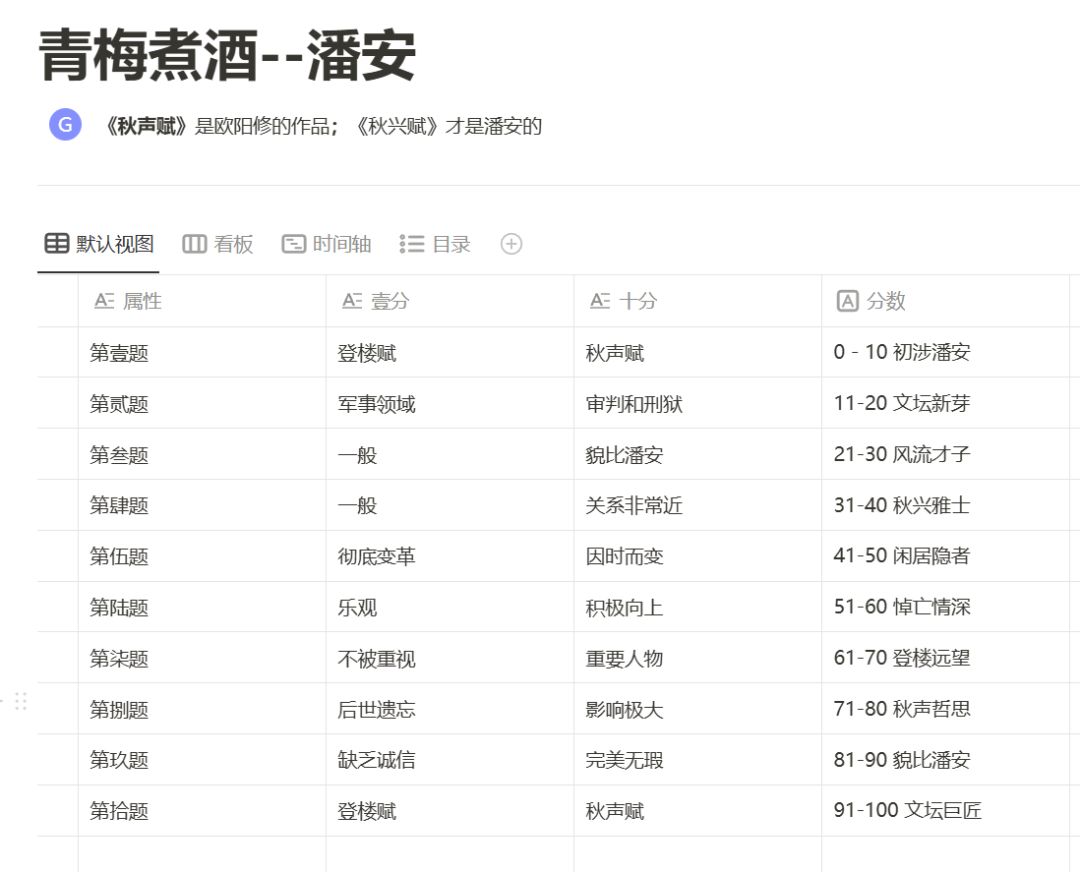This screenshot has width=1080, height=872.
Task: Open the 壹分 column header menu
Action: (450, 301)
